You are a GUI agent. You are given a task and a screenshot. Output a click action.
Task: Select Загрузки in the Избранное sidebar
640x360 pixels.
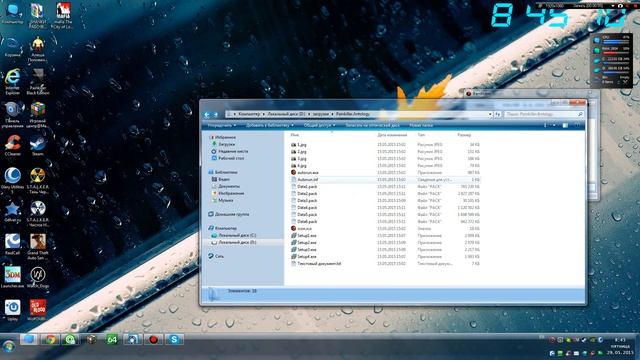(x=227, y=144)
